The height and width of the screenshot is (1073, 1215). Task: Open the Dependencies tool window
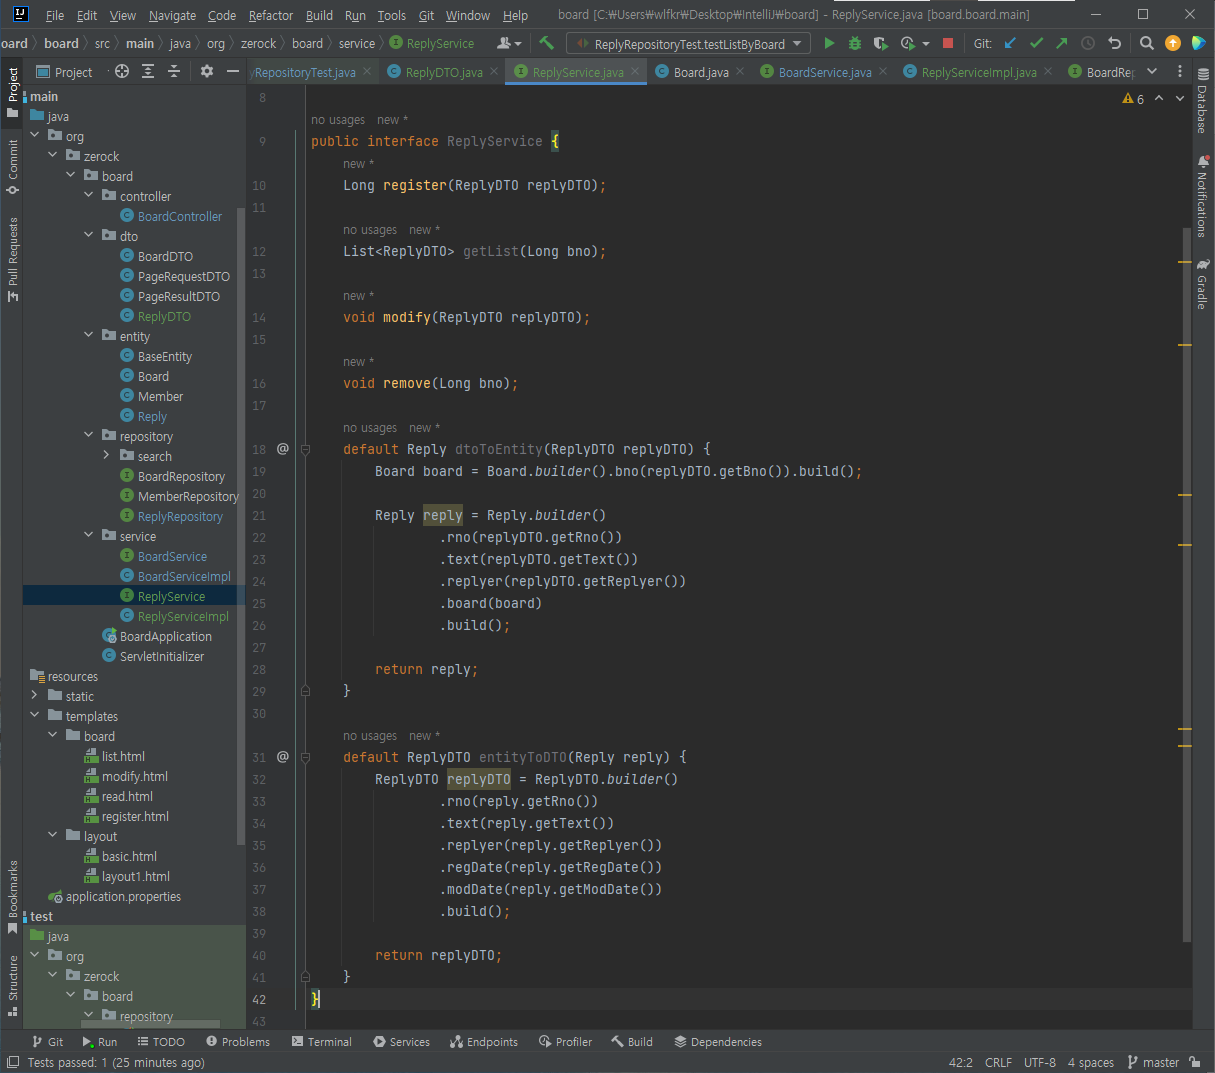point(718,1042)
